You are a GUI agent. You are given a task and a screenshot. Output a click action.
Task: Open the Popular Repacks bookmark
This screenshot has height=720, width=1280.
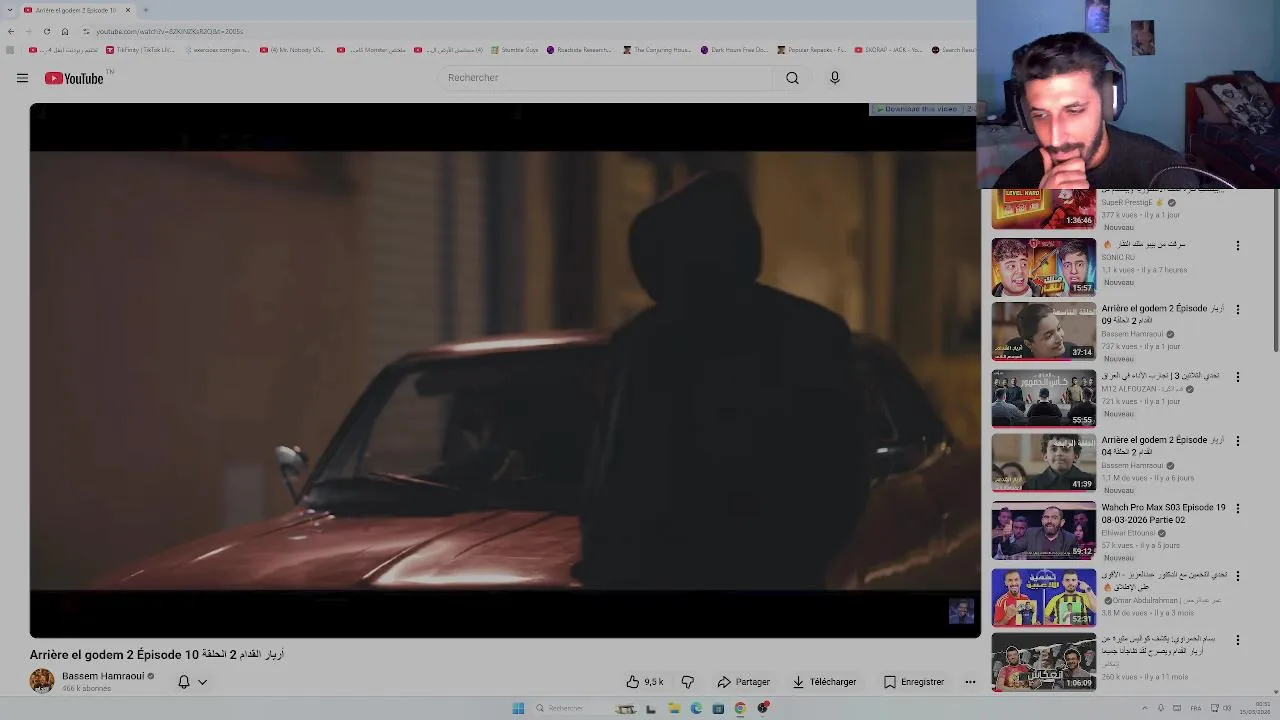[812, 50]
